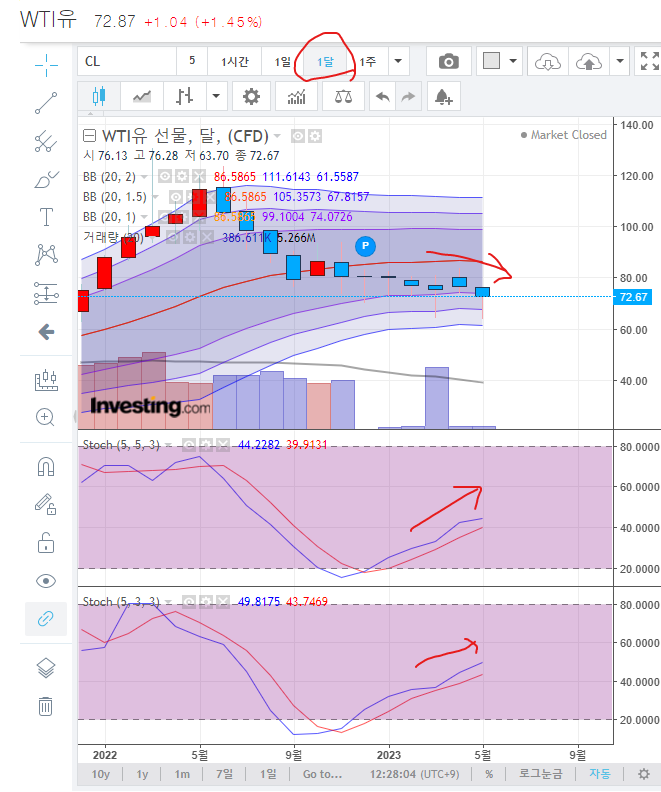This screenshot has height=792, width=661.
Task: Select the crosshair cursor tool
Action: (x=46, y=65)
